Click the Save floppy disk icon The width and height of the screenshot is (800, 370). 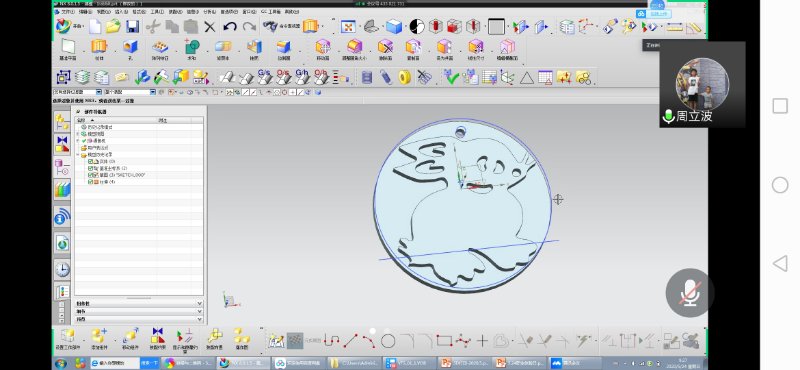coord(133,27)
